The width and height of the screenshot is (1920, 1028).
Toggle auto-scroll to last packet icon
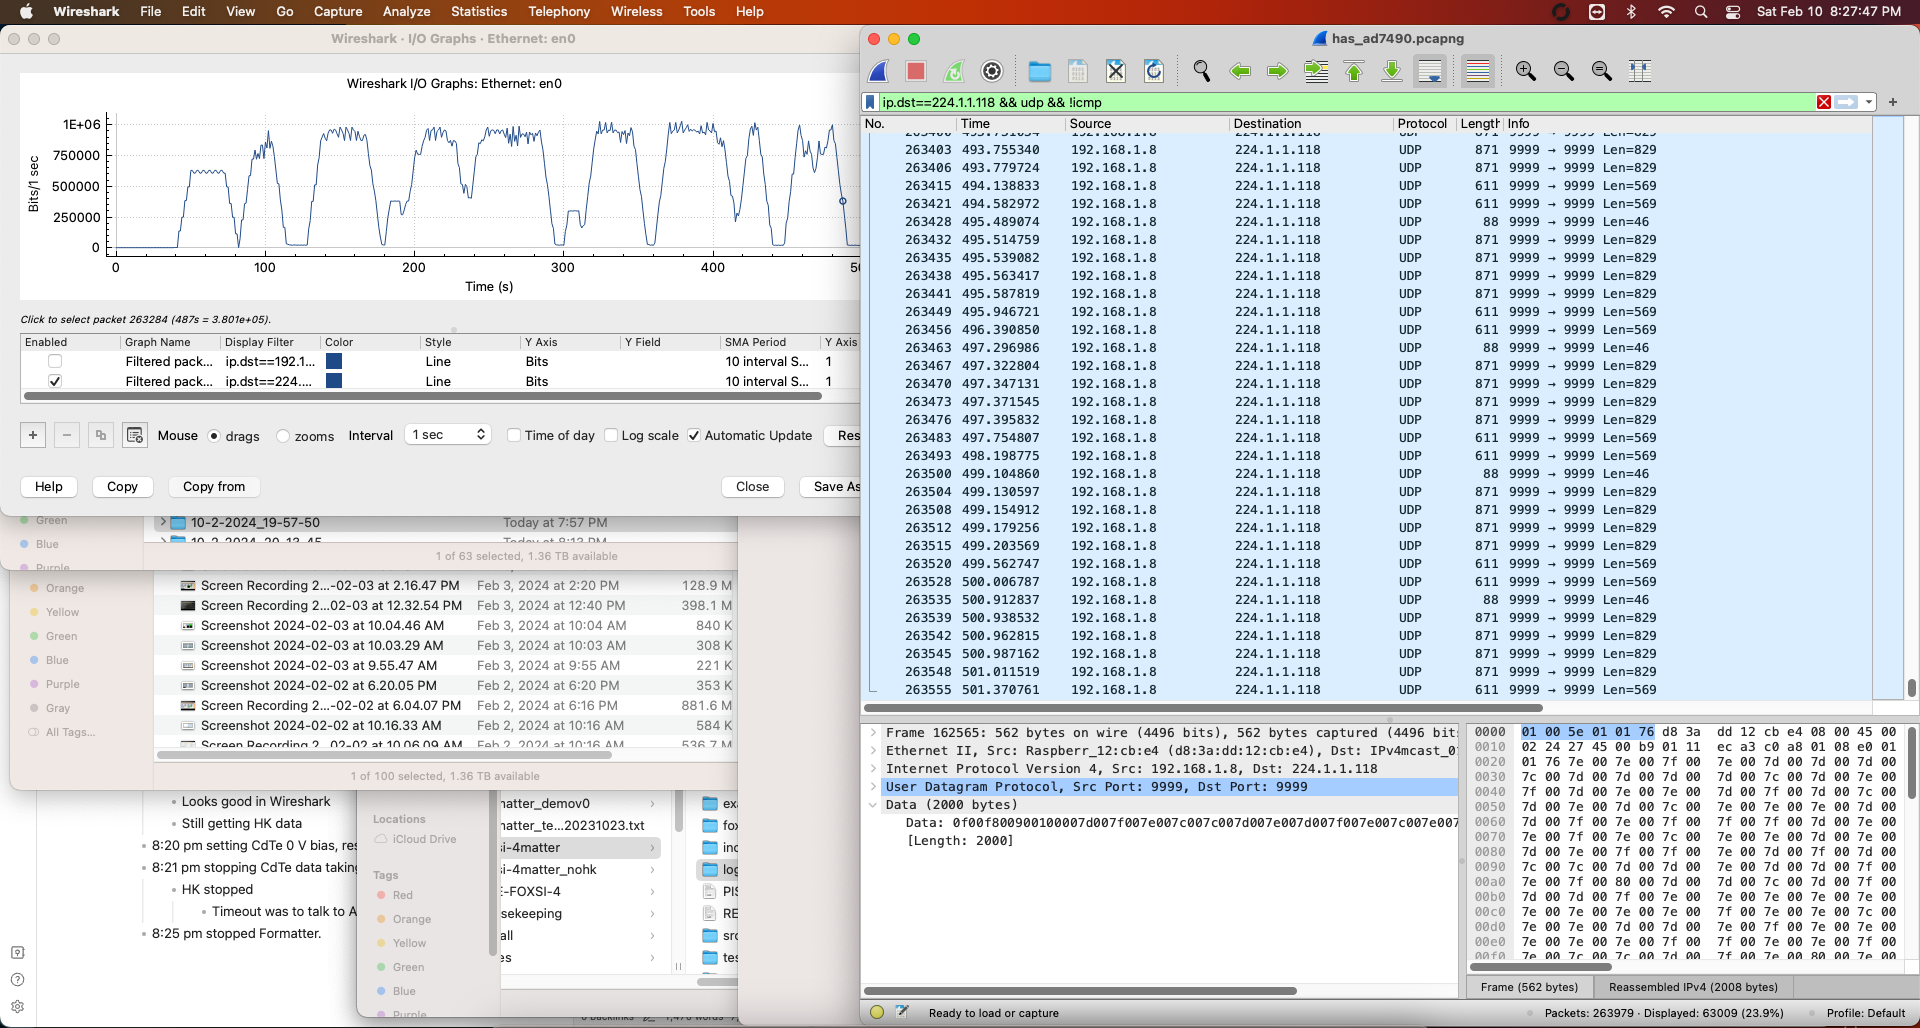click(x=1430, y=71)
